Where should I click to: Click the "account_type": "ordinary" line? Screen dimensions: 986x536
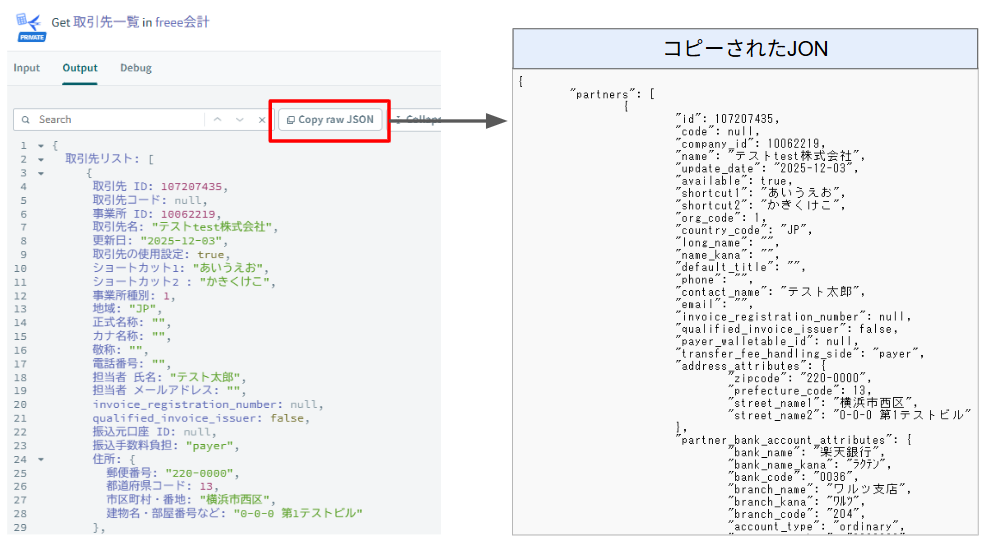click(x=816, y=527)
